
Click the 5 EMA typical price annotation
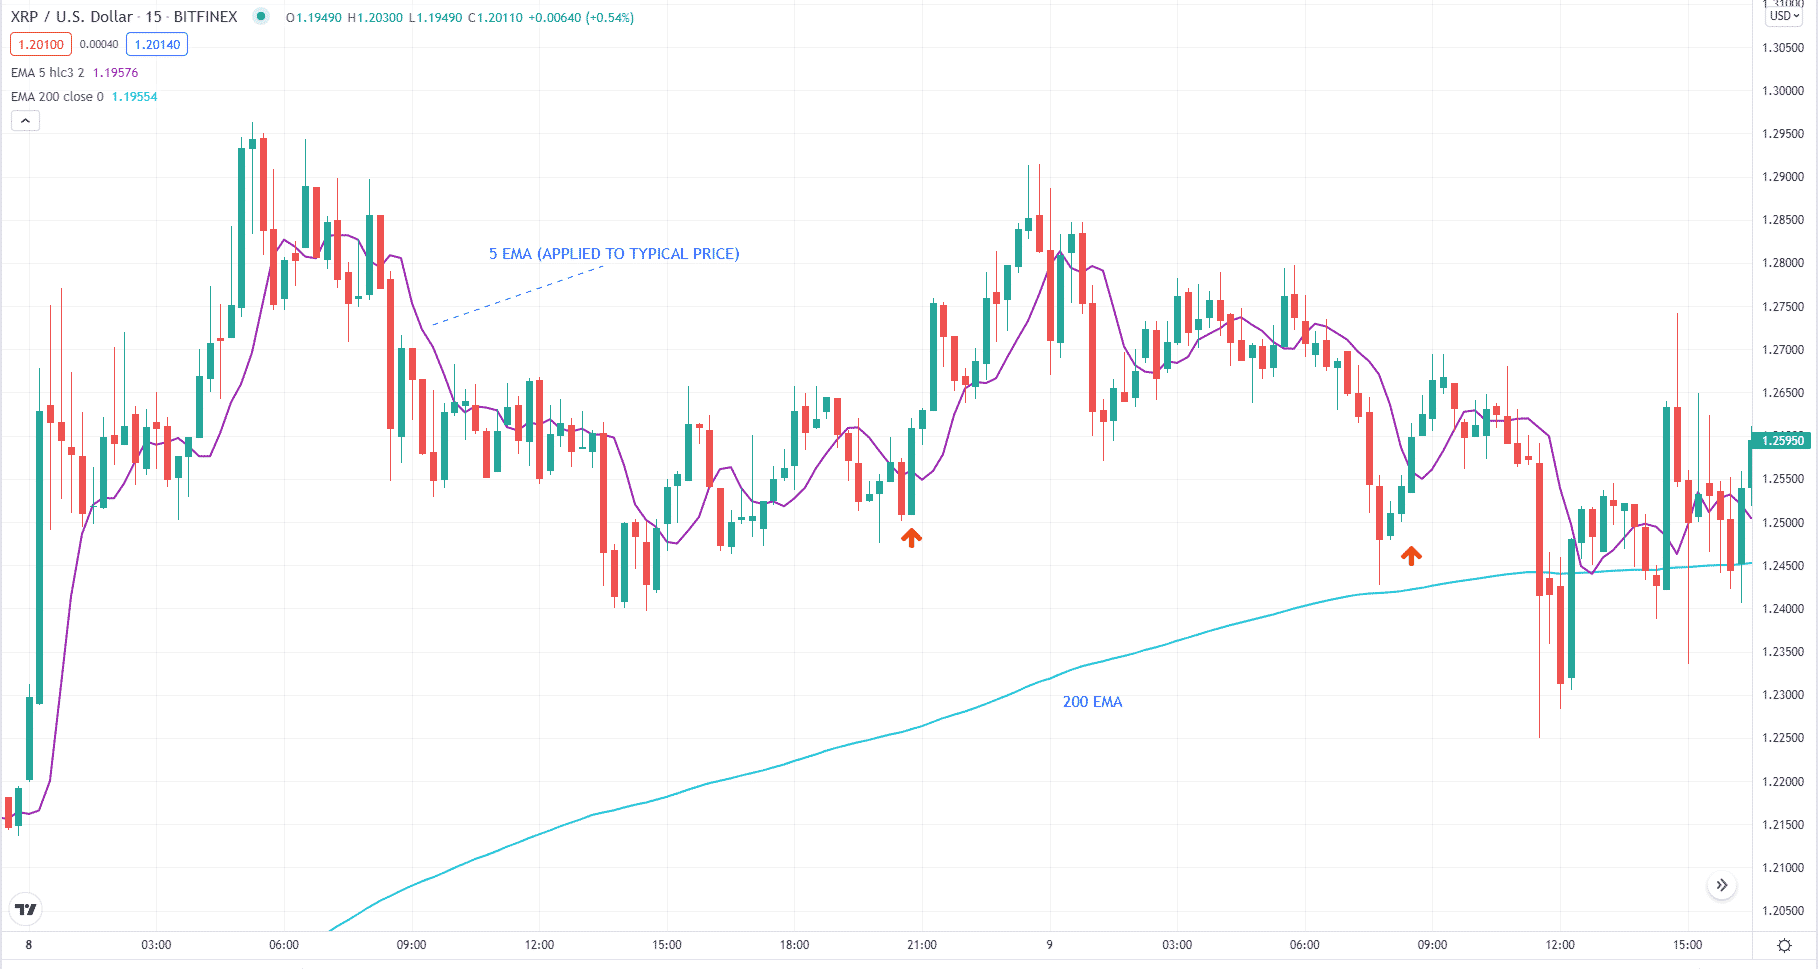pos(614,254)
